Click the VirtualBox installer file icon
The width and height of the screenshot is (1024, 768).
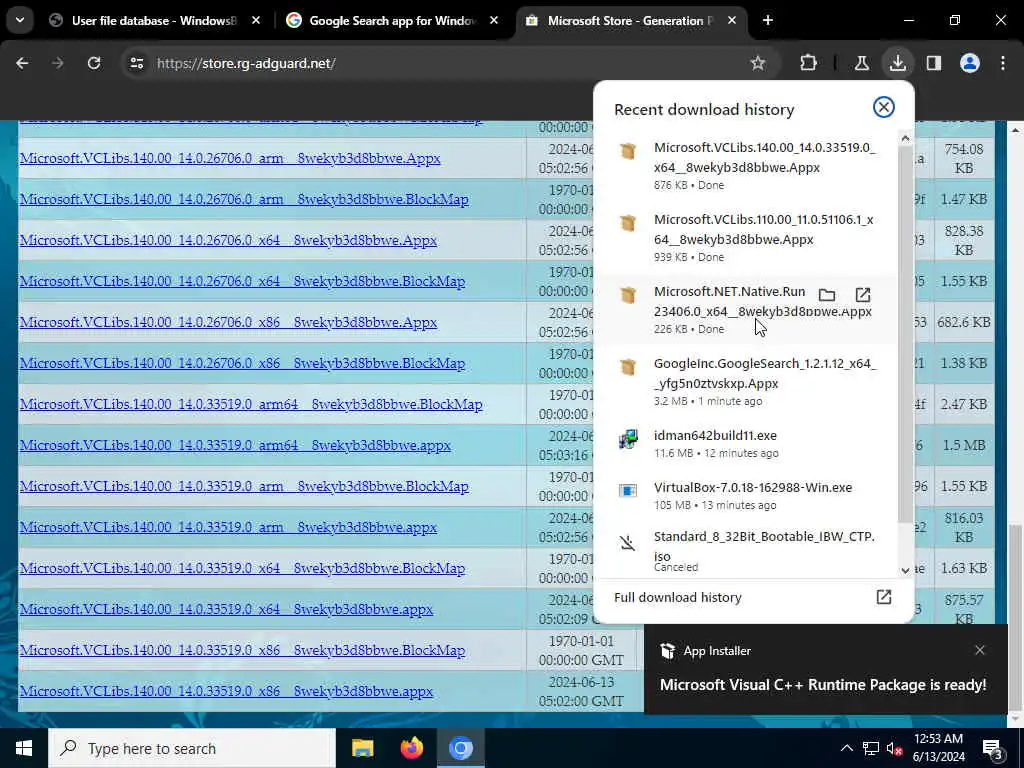tap(628, 490)
